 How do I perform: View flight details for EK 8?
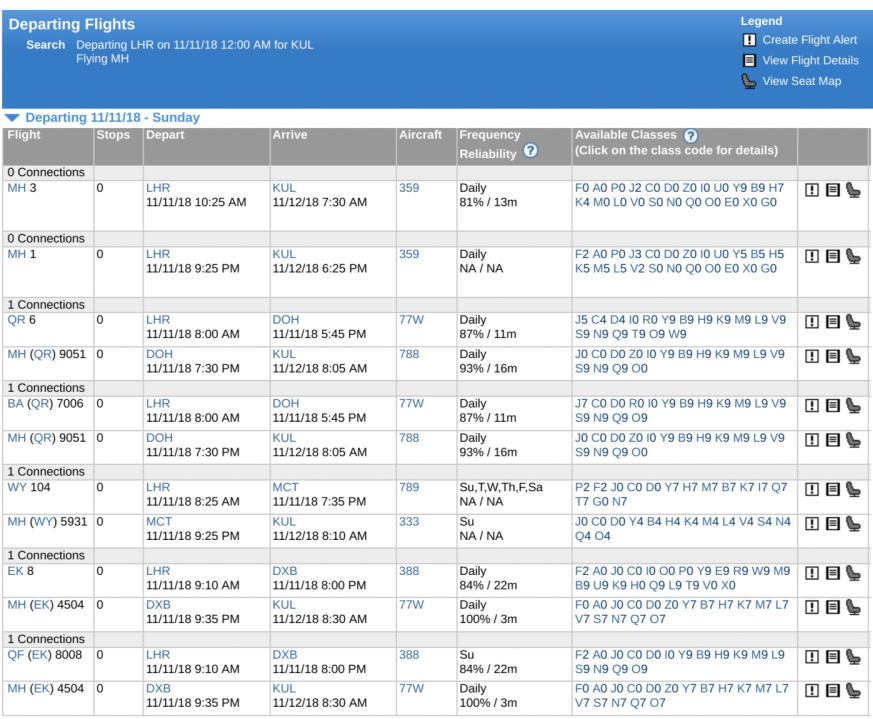point(832,573)
